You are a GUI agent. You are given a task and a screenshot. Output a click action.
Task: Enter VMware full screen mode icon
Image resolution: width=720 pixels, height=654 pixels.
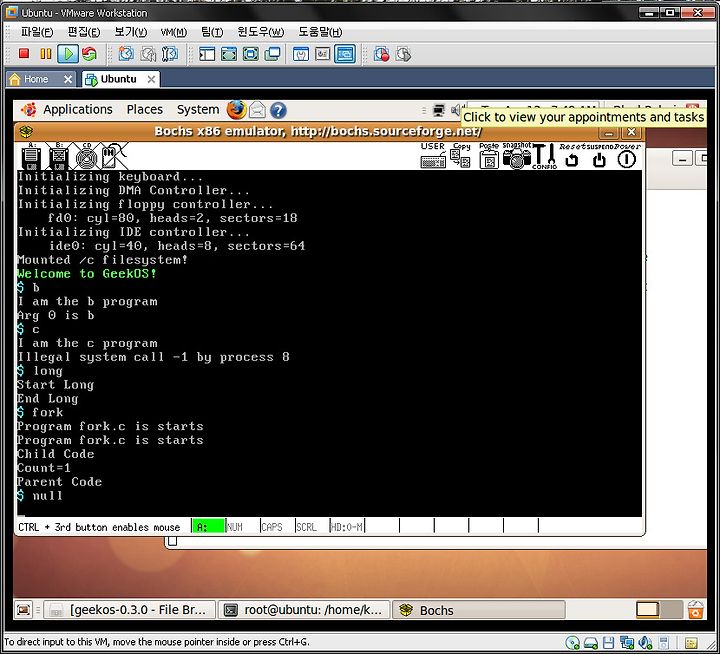250,54
